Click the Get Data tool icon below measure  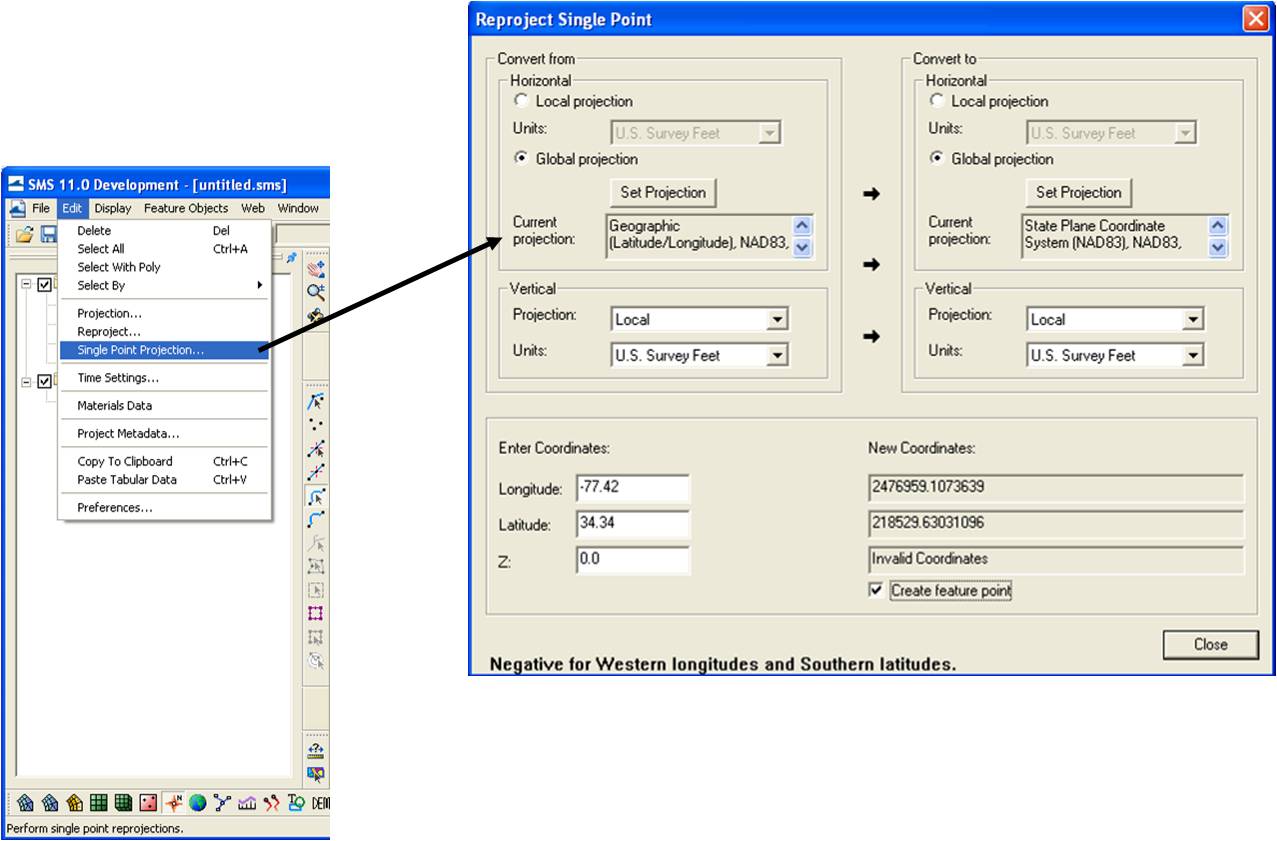316,773
